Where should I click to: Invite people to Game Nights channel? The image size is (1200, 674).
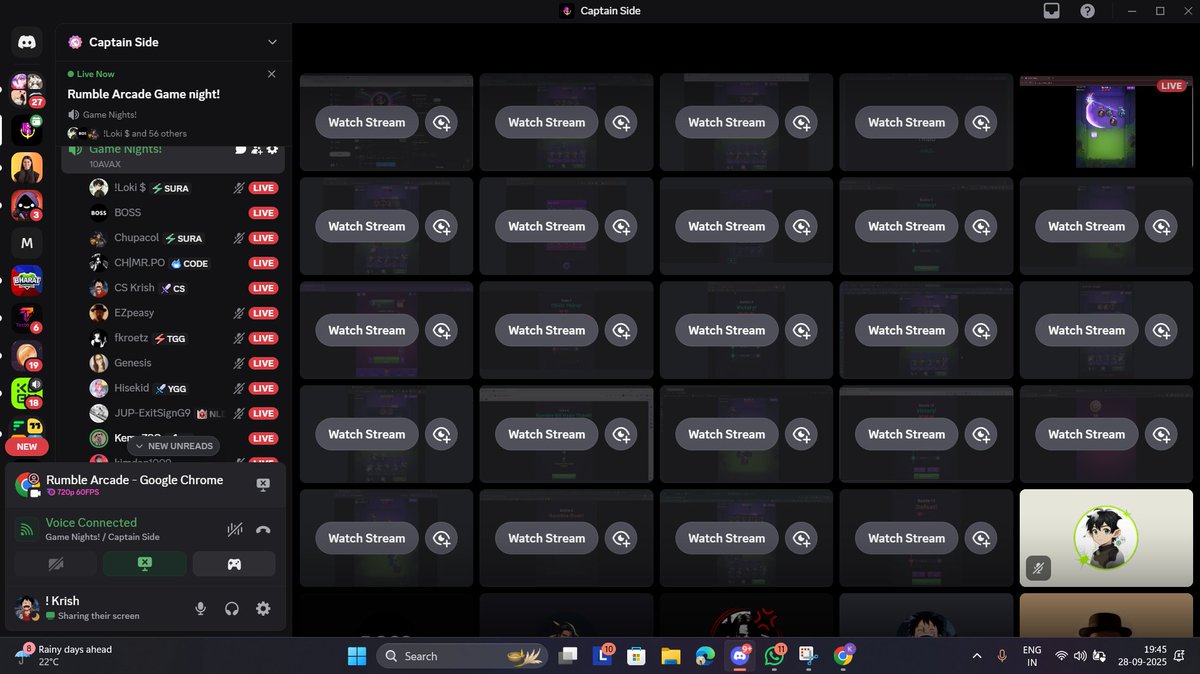click(x=257, y=149)
